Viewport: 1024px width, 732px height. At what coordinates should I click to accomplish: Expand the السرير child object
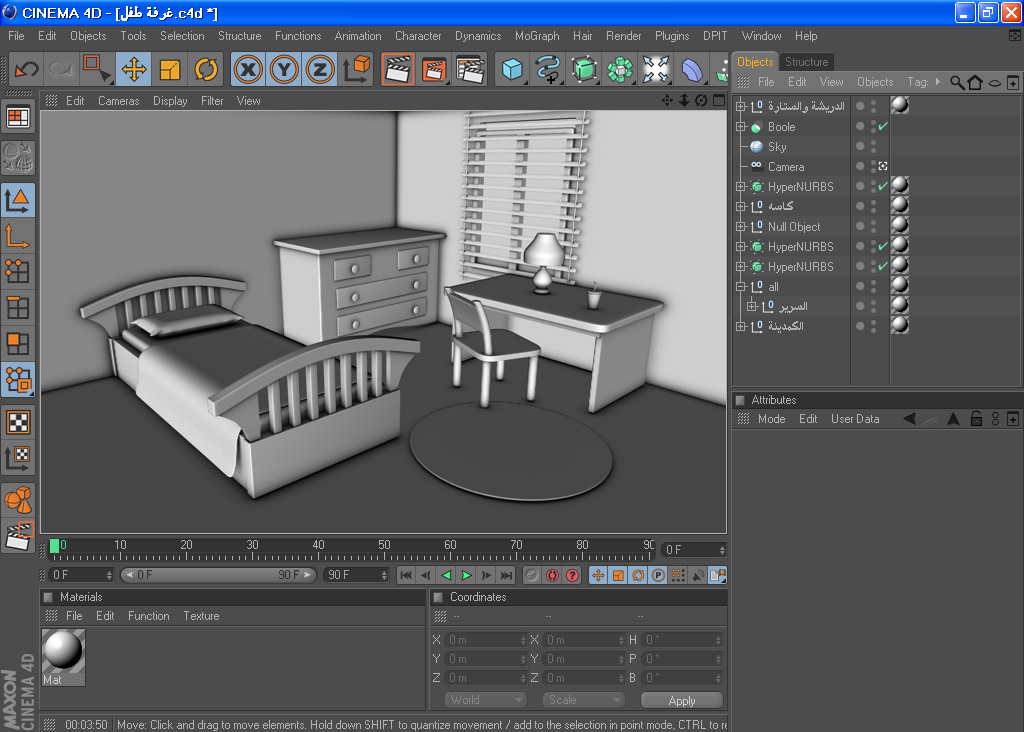[x=752, y=306]
